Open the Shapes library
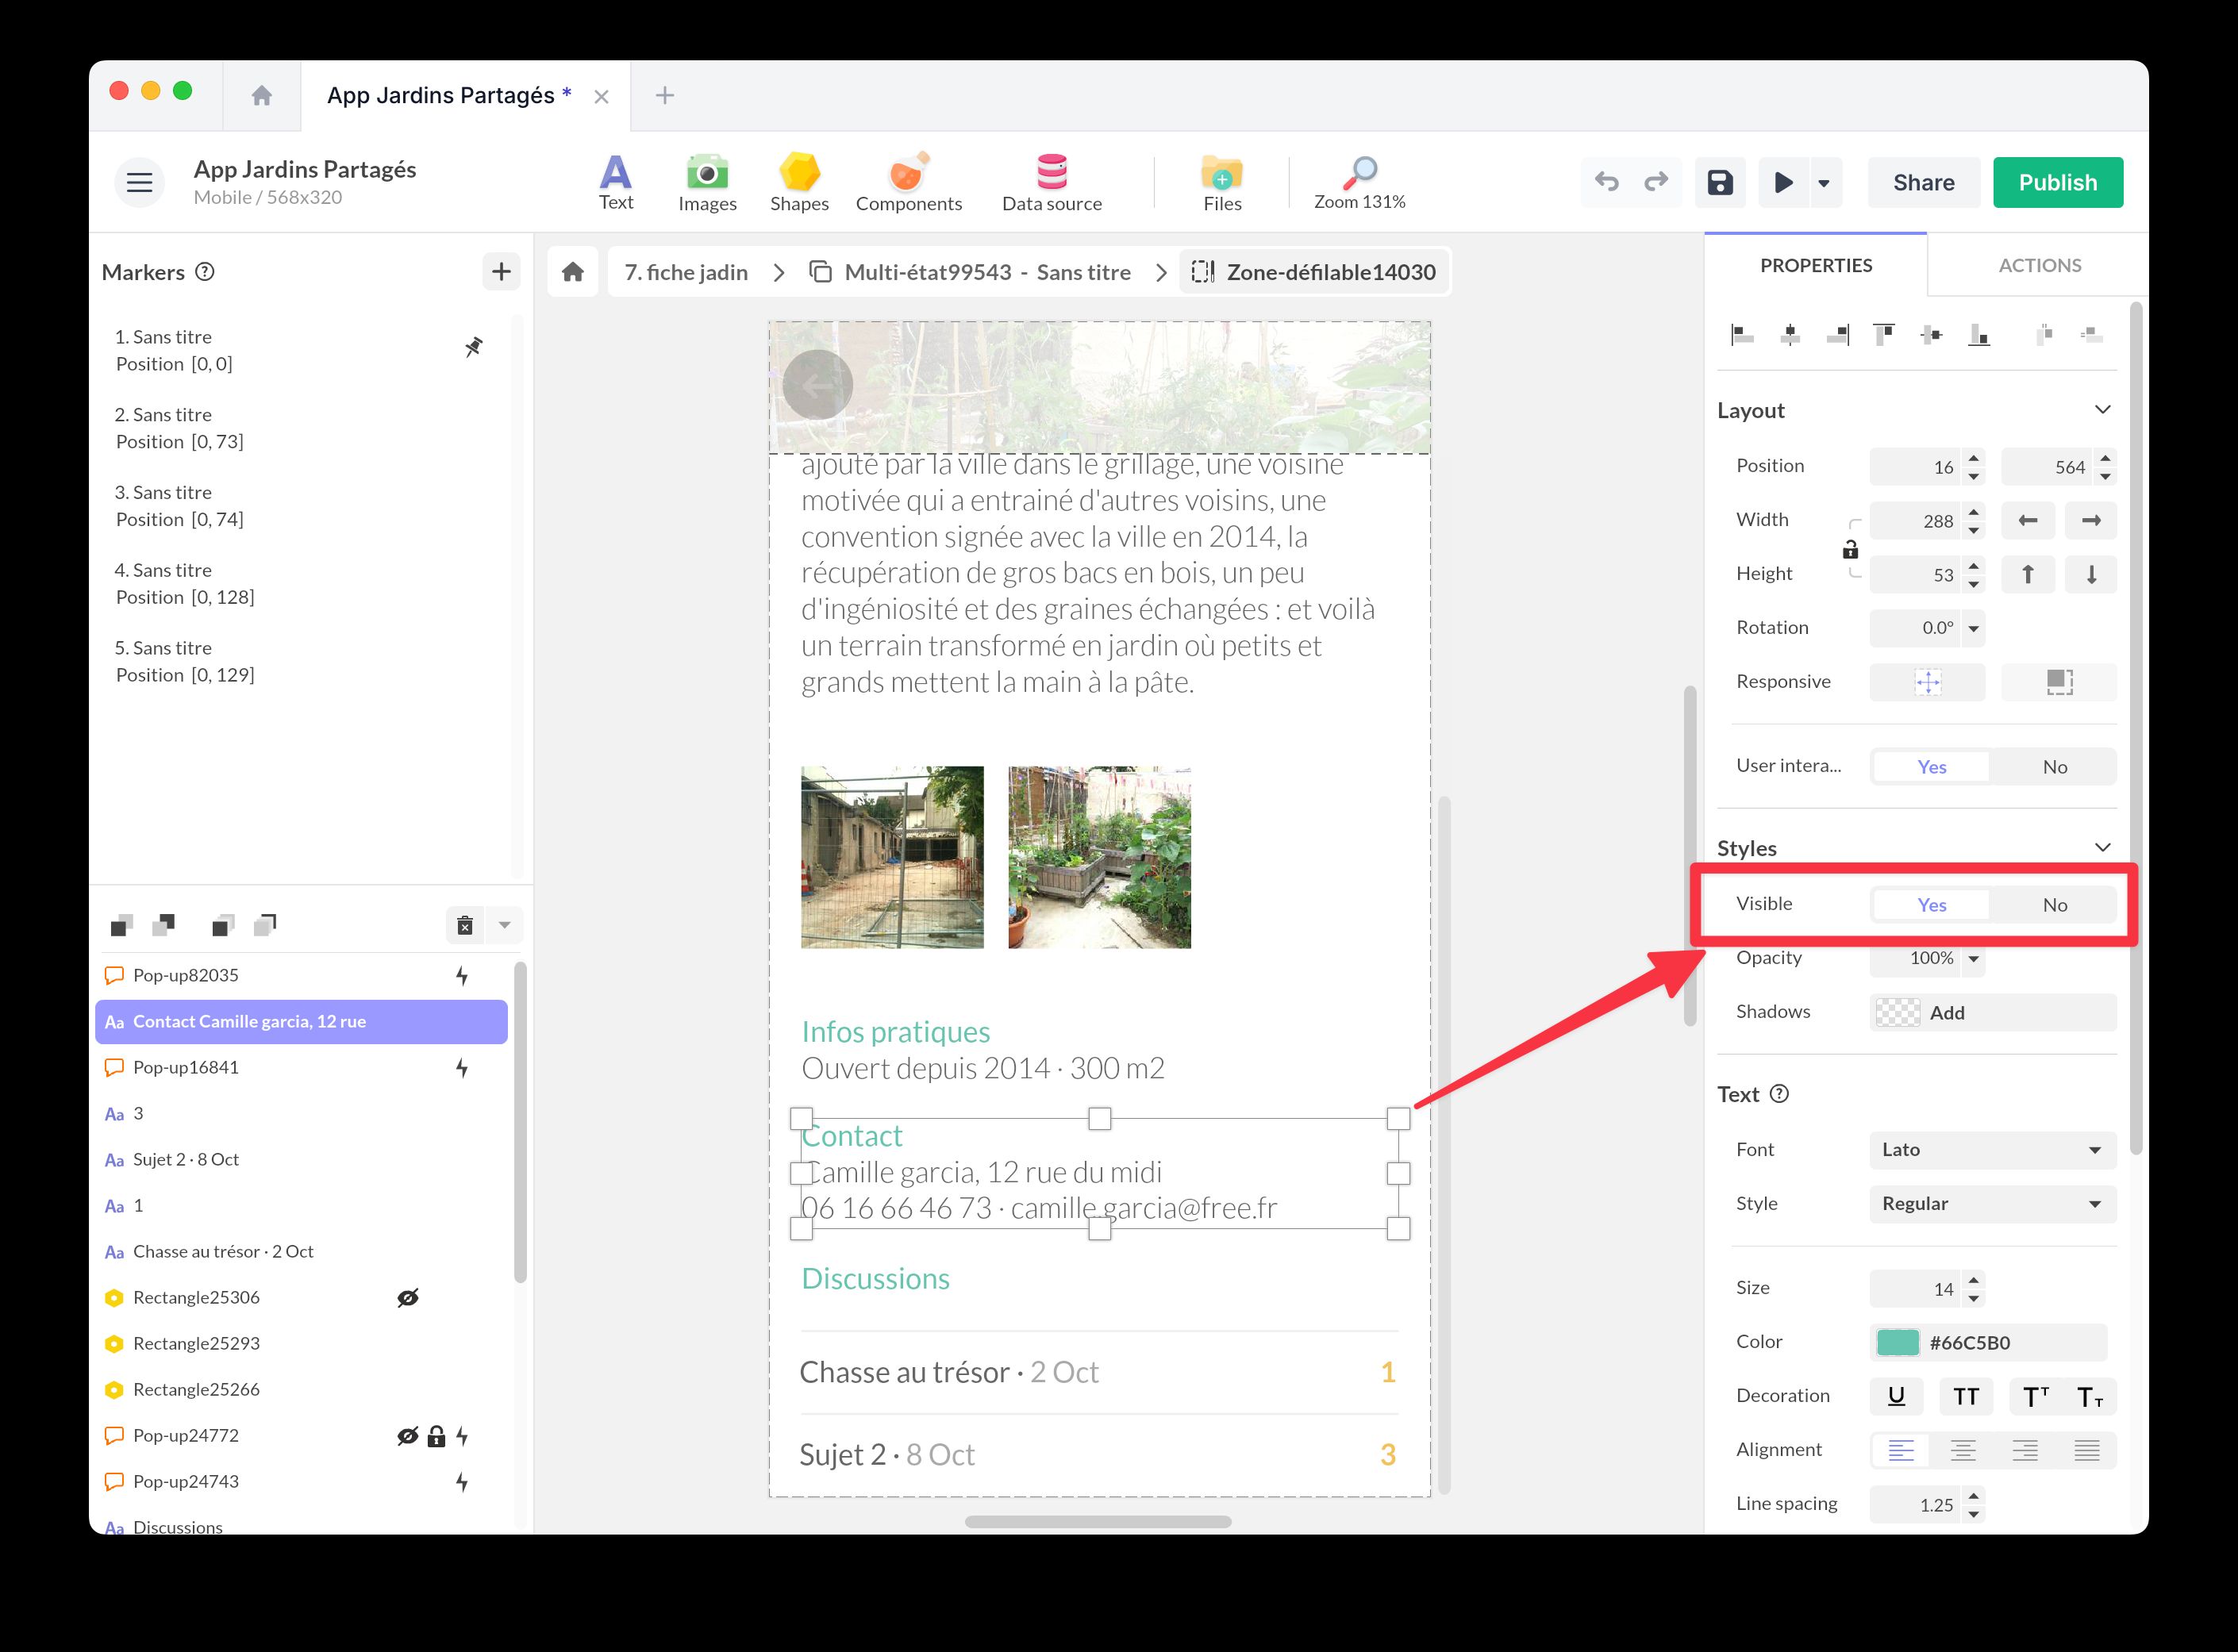 click(799, 182)
